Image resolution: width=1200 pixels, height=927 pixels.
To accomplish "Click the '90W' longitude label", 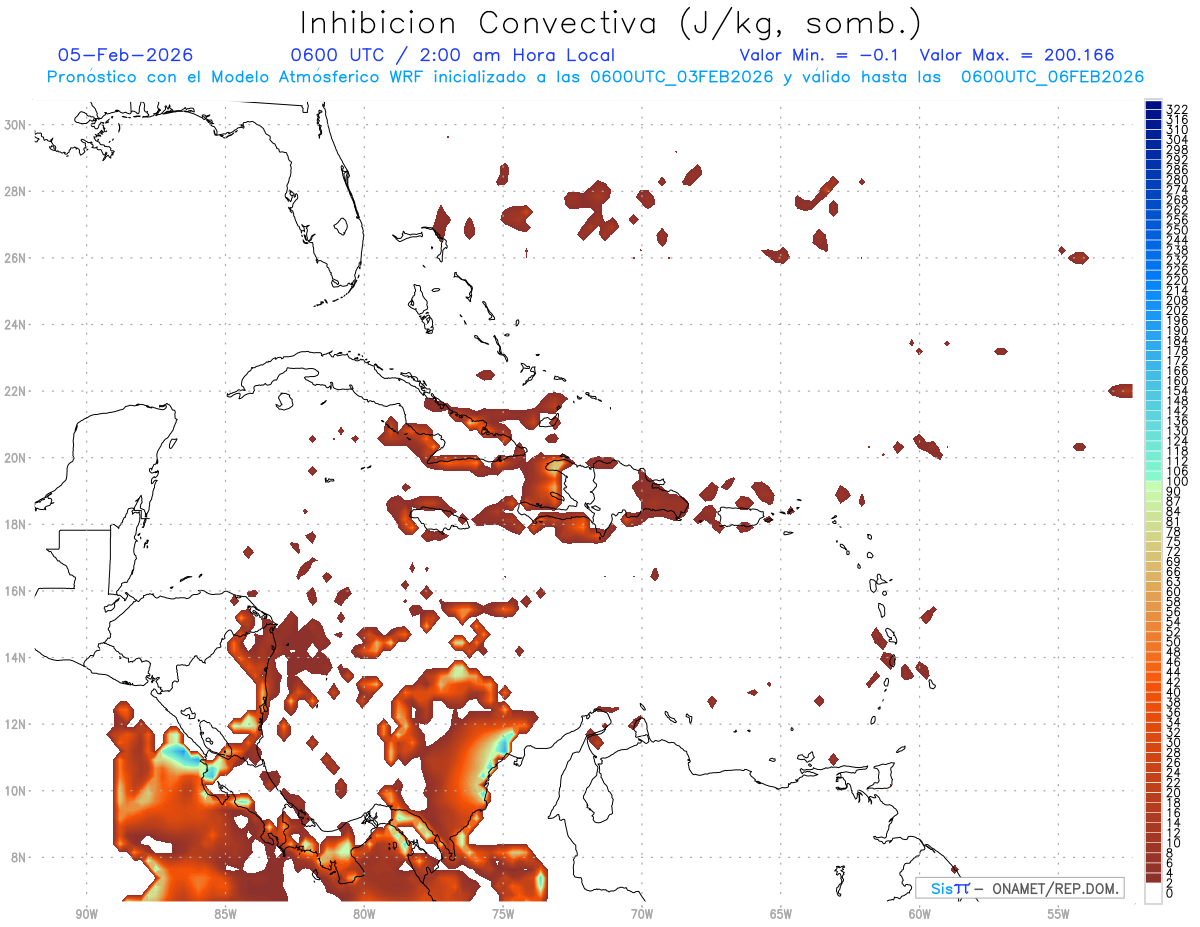I will click(x=87, y=913).
